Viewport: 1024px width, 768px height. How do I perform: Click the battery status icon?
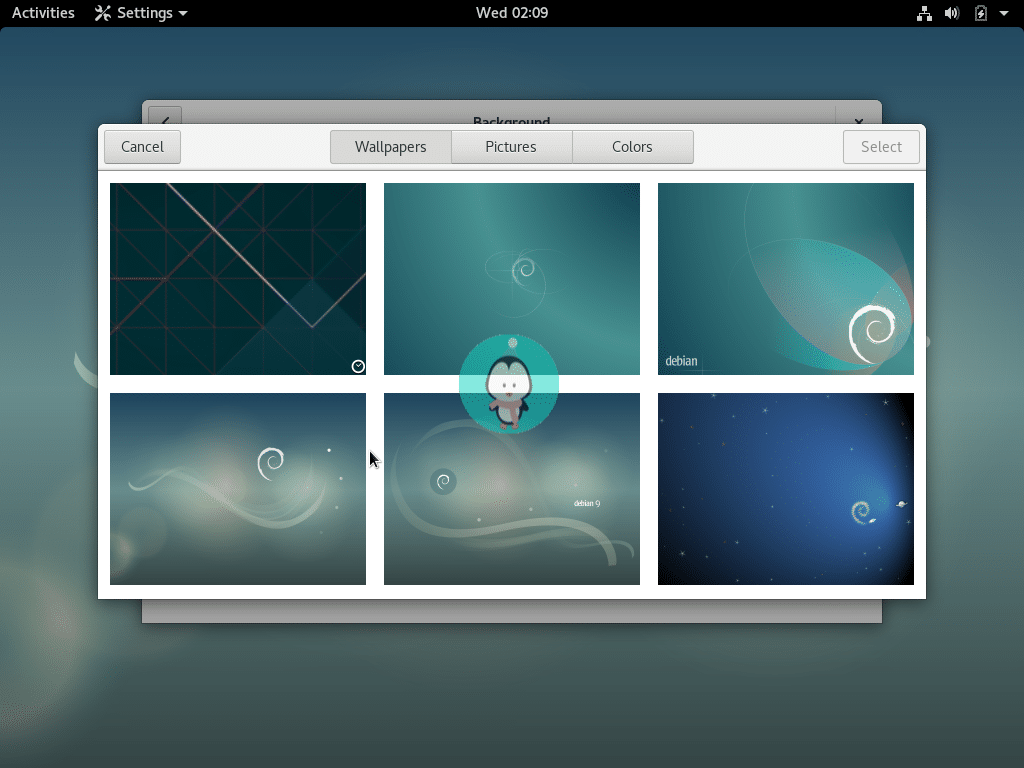pyautogui.click(x=980, y=13)
